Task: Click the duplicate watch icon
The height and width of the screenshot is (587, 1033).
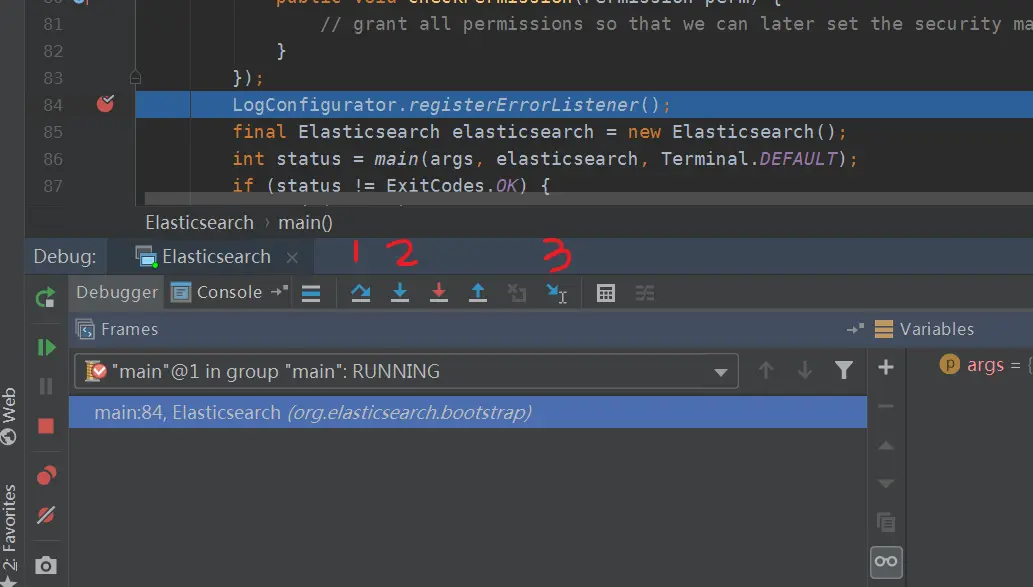Action: click(x=886, y=522)
